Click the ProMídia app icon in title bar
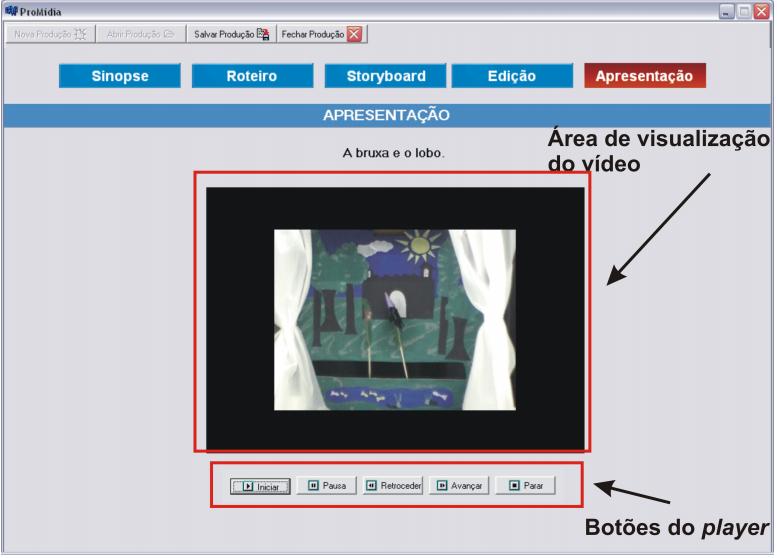Screen dimensions: 777x558 [11, 10]
